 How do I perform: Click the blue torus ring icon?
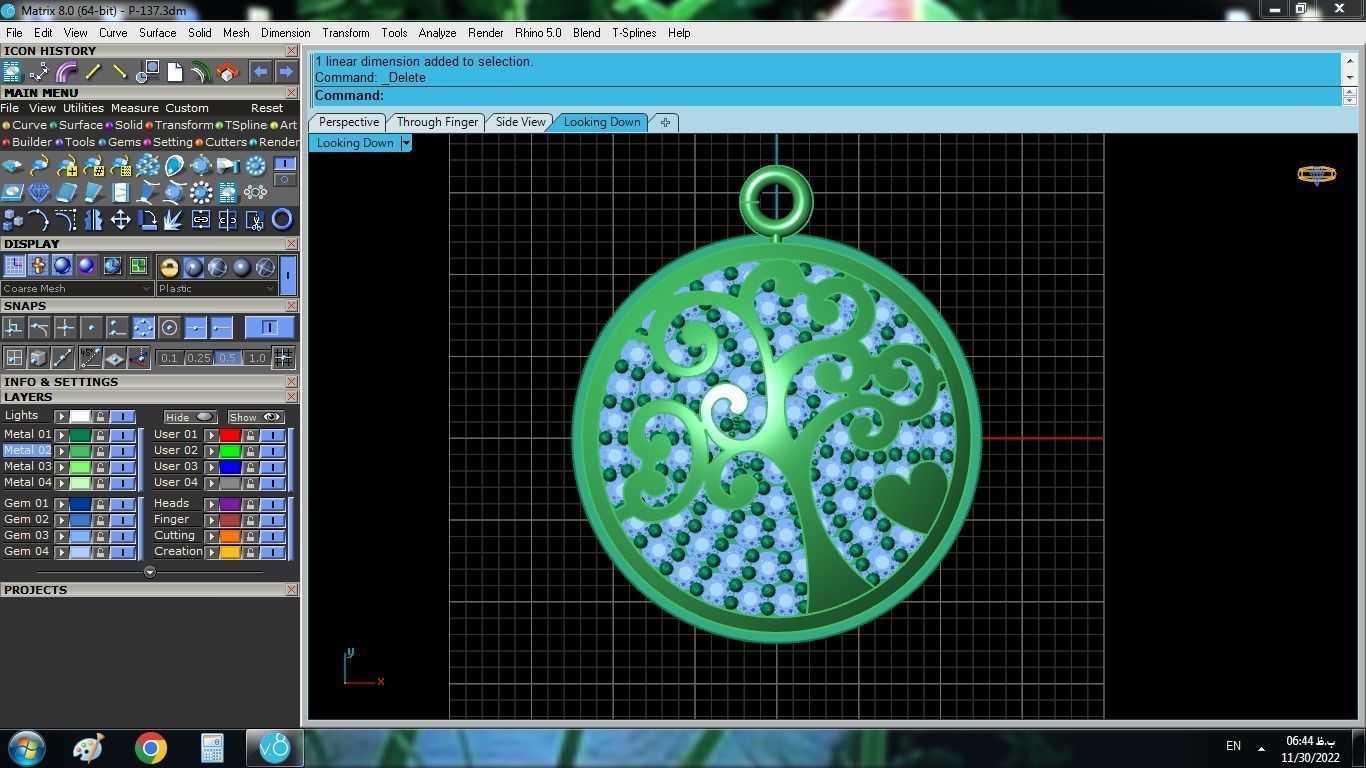point(283,220)
